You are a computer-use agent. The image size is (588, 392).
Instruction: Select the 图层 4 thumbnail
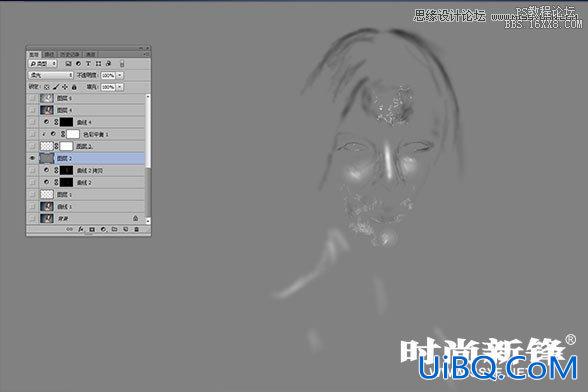[47, 110]
